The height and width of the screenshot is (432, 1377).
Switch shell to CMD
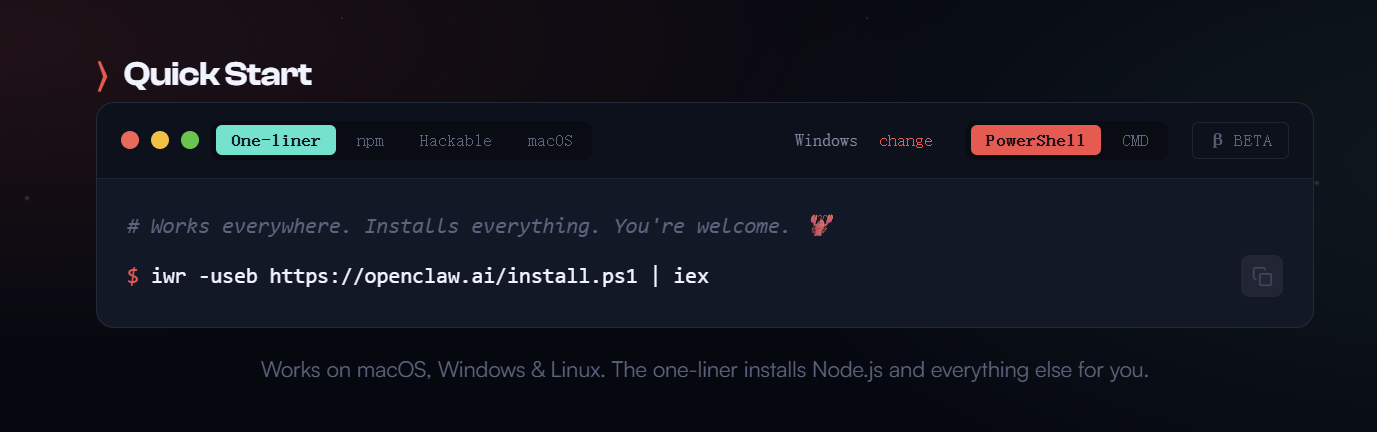(x=1135, y=141)
